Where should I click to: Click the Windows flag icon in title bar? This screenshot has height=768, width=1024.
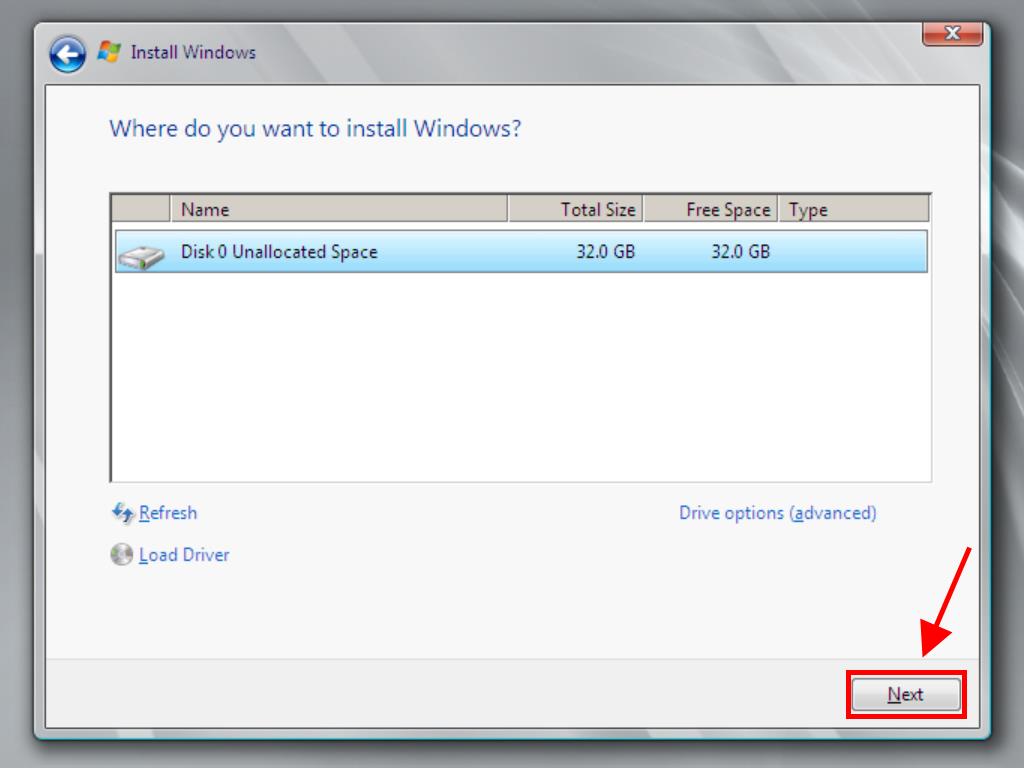[109, 52]
